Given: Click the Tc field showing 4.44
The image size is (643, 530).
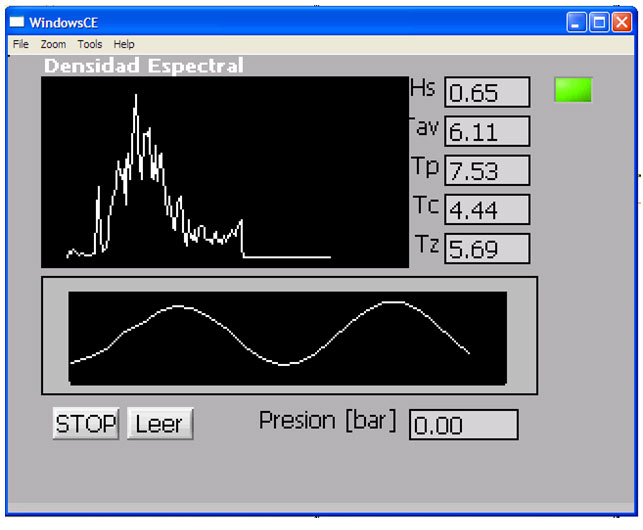Looking at the screenshot, I should [x=487, y=210].
